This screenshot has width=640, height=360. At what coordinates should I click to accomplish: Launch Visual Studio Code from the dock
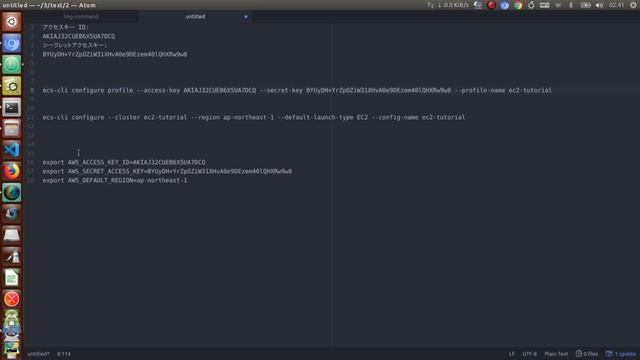coord(11,150)
